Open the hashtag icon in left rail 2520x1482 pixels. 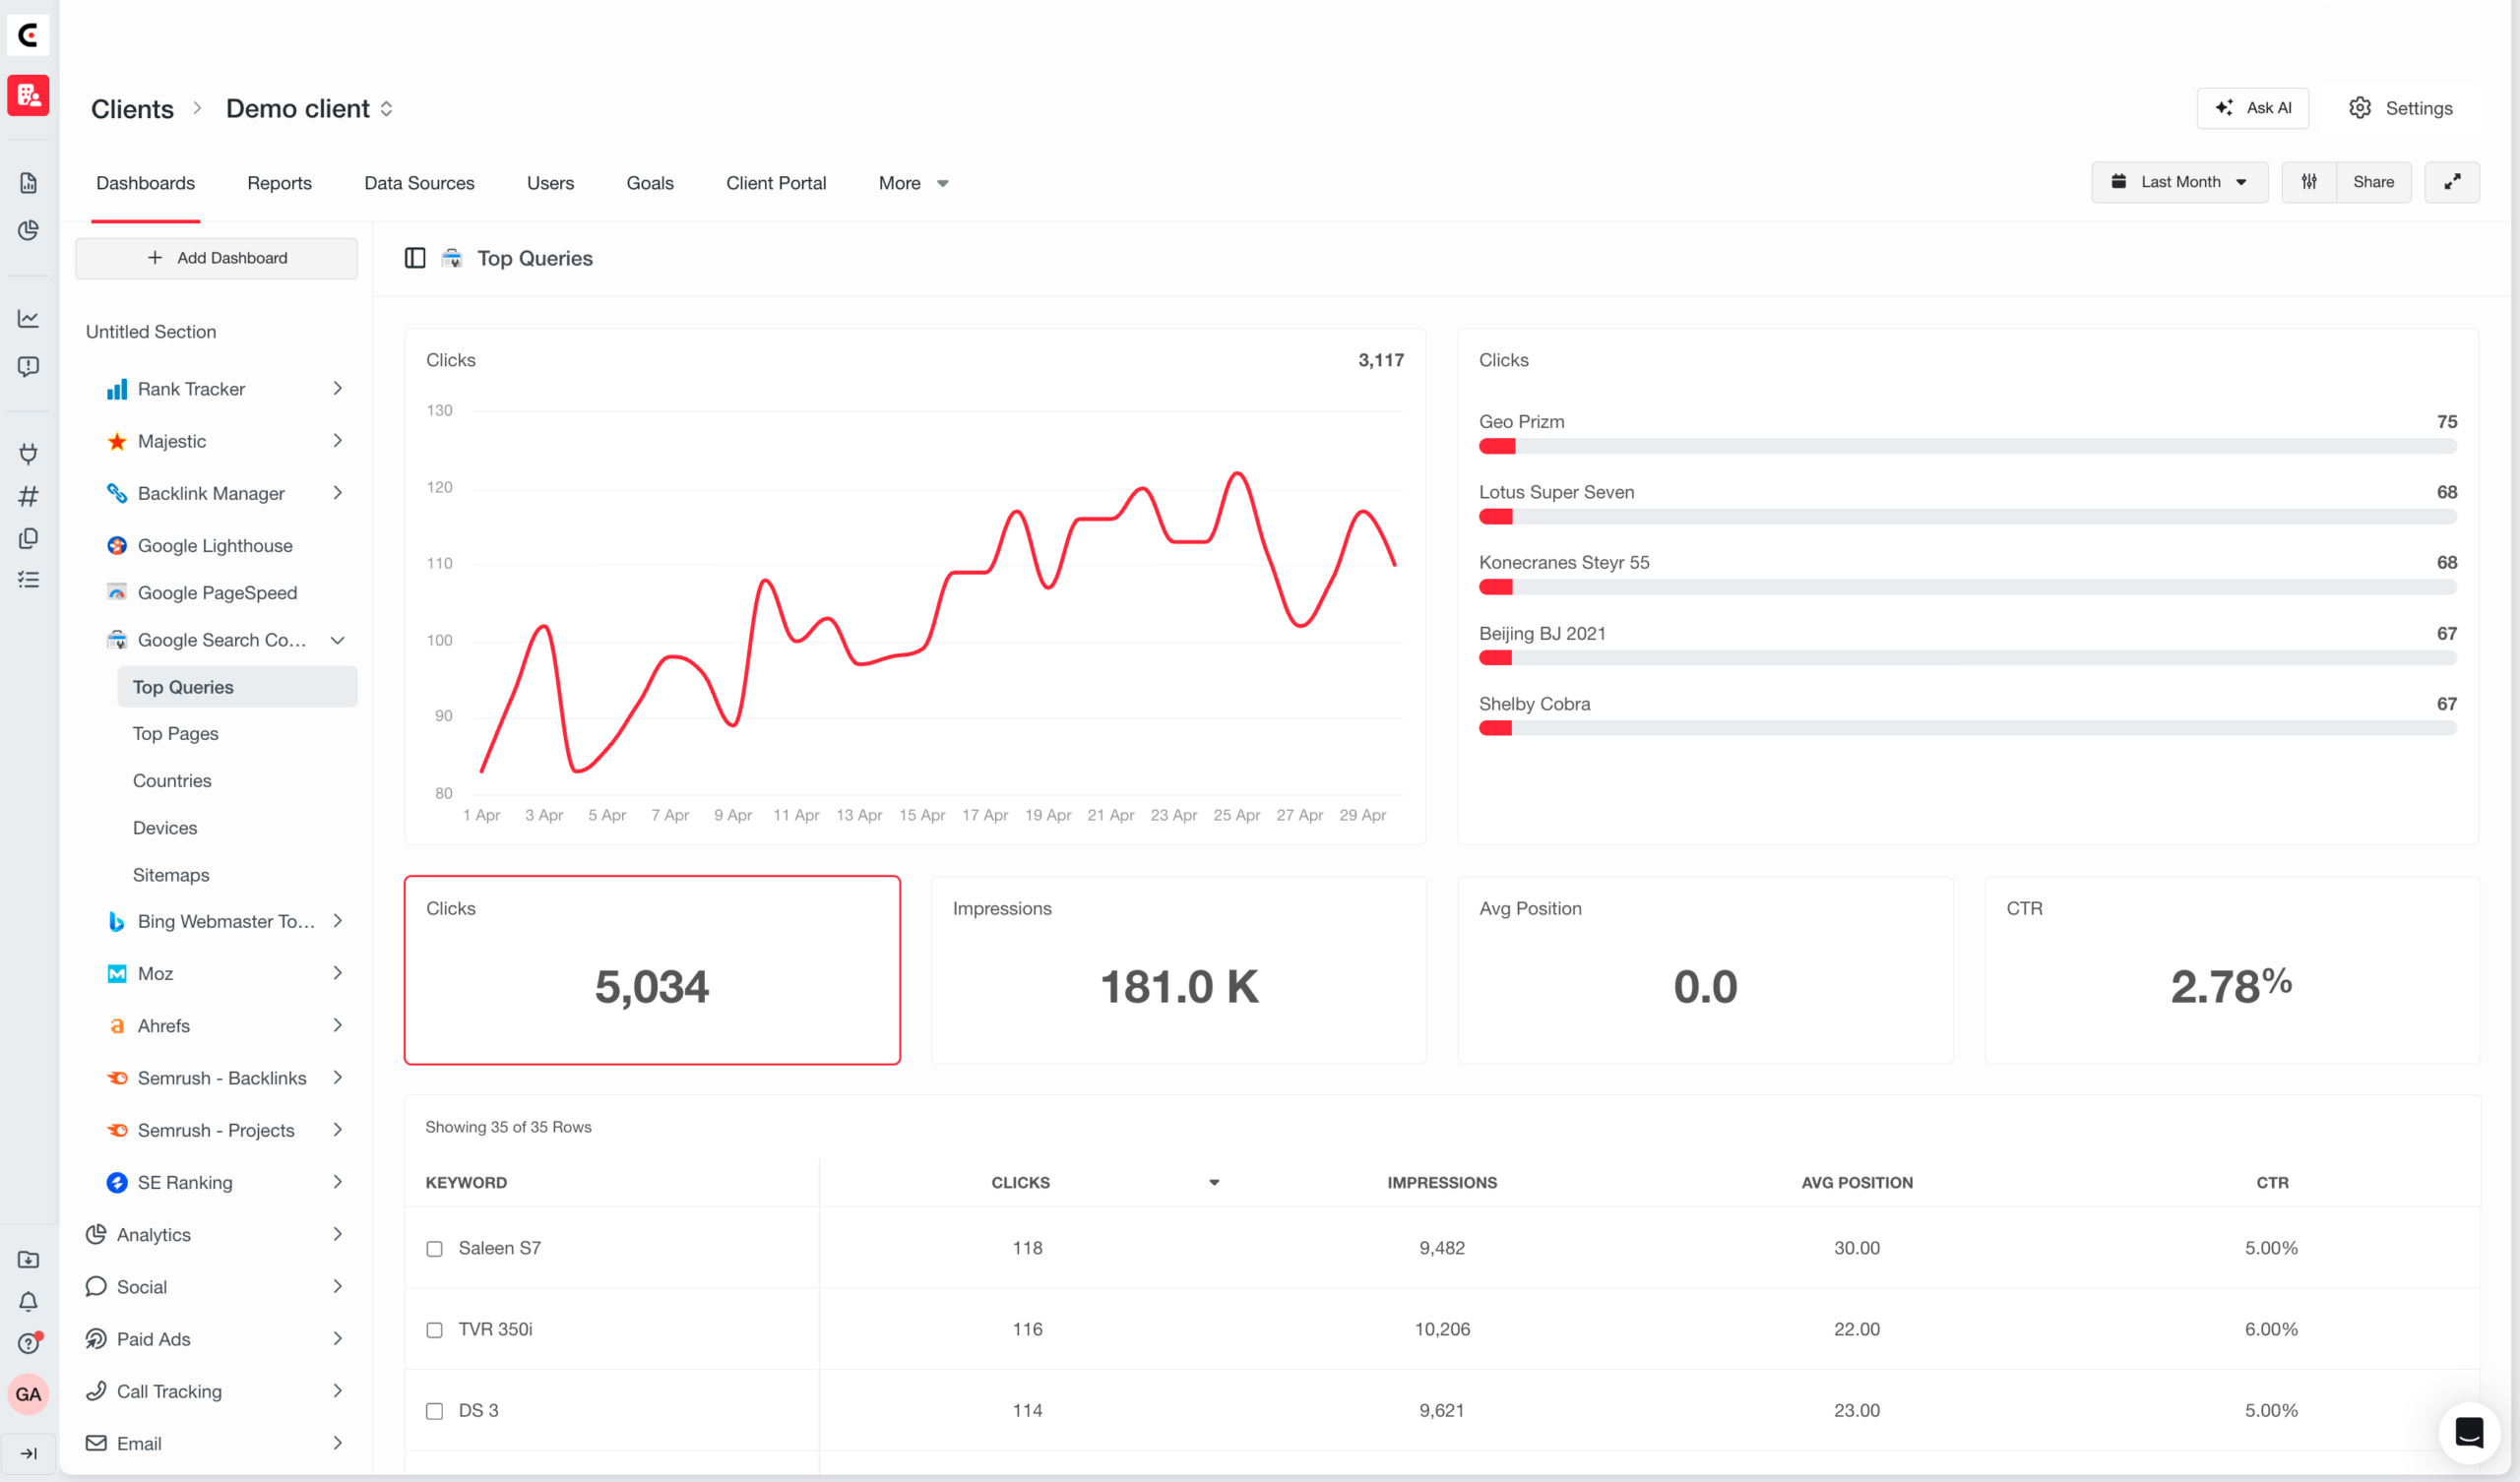click(x=28, y=496)
